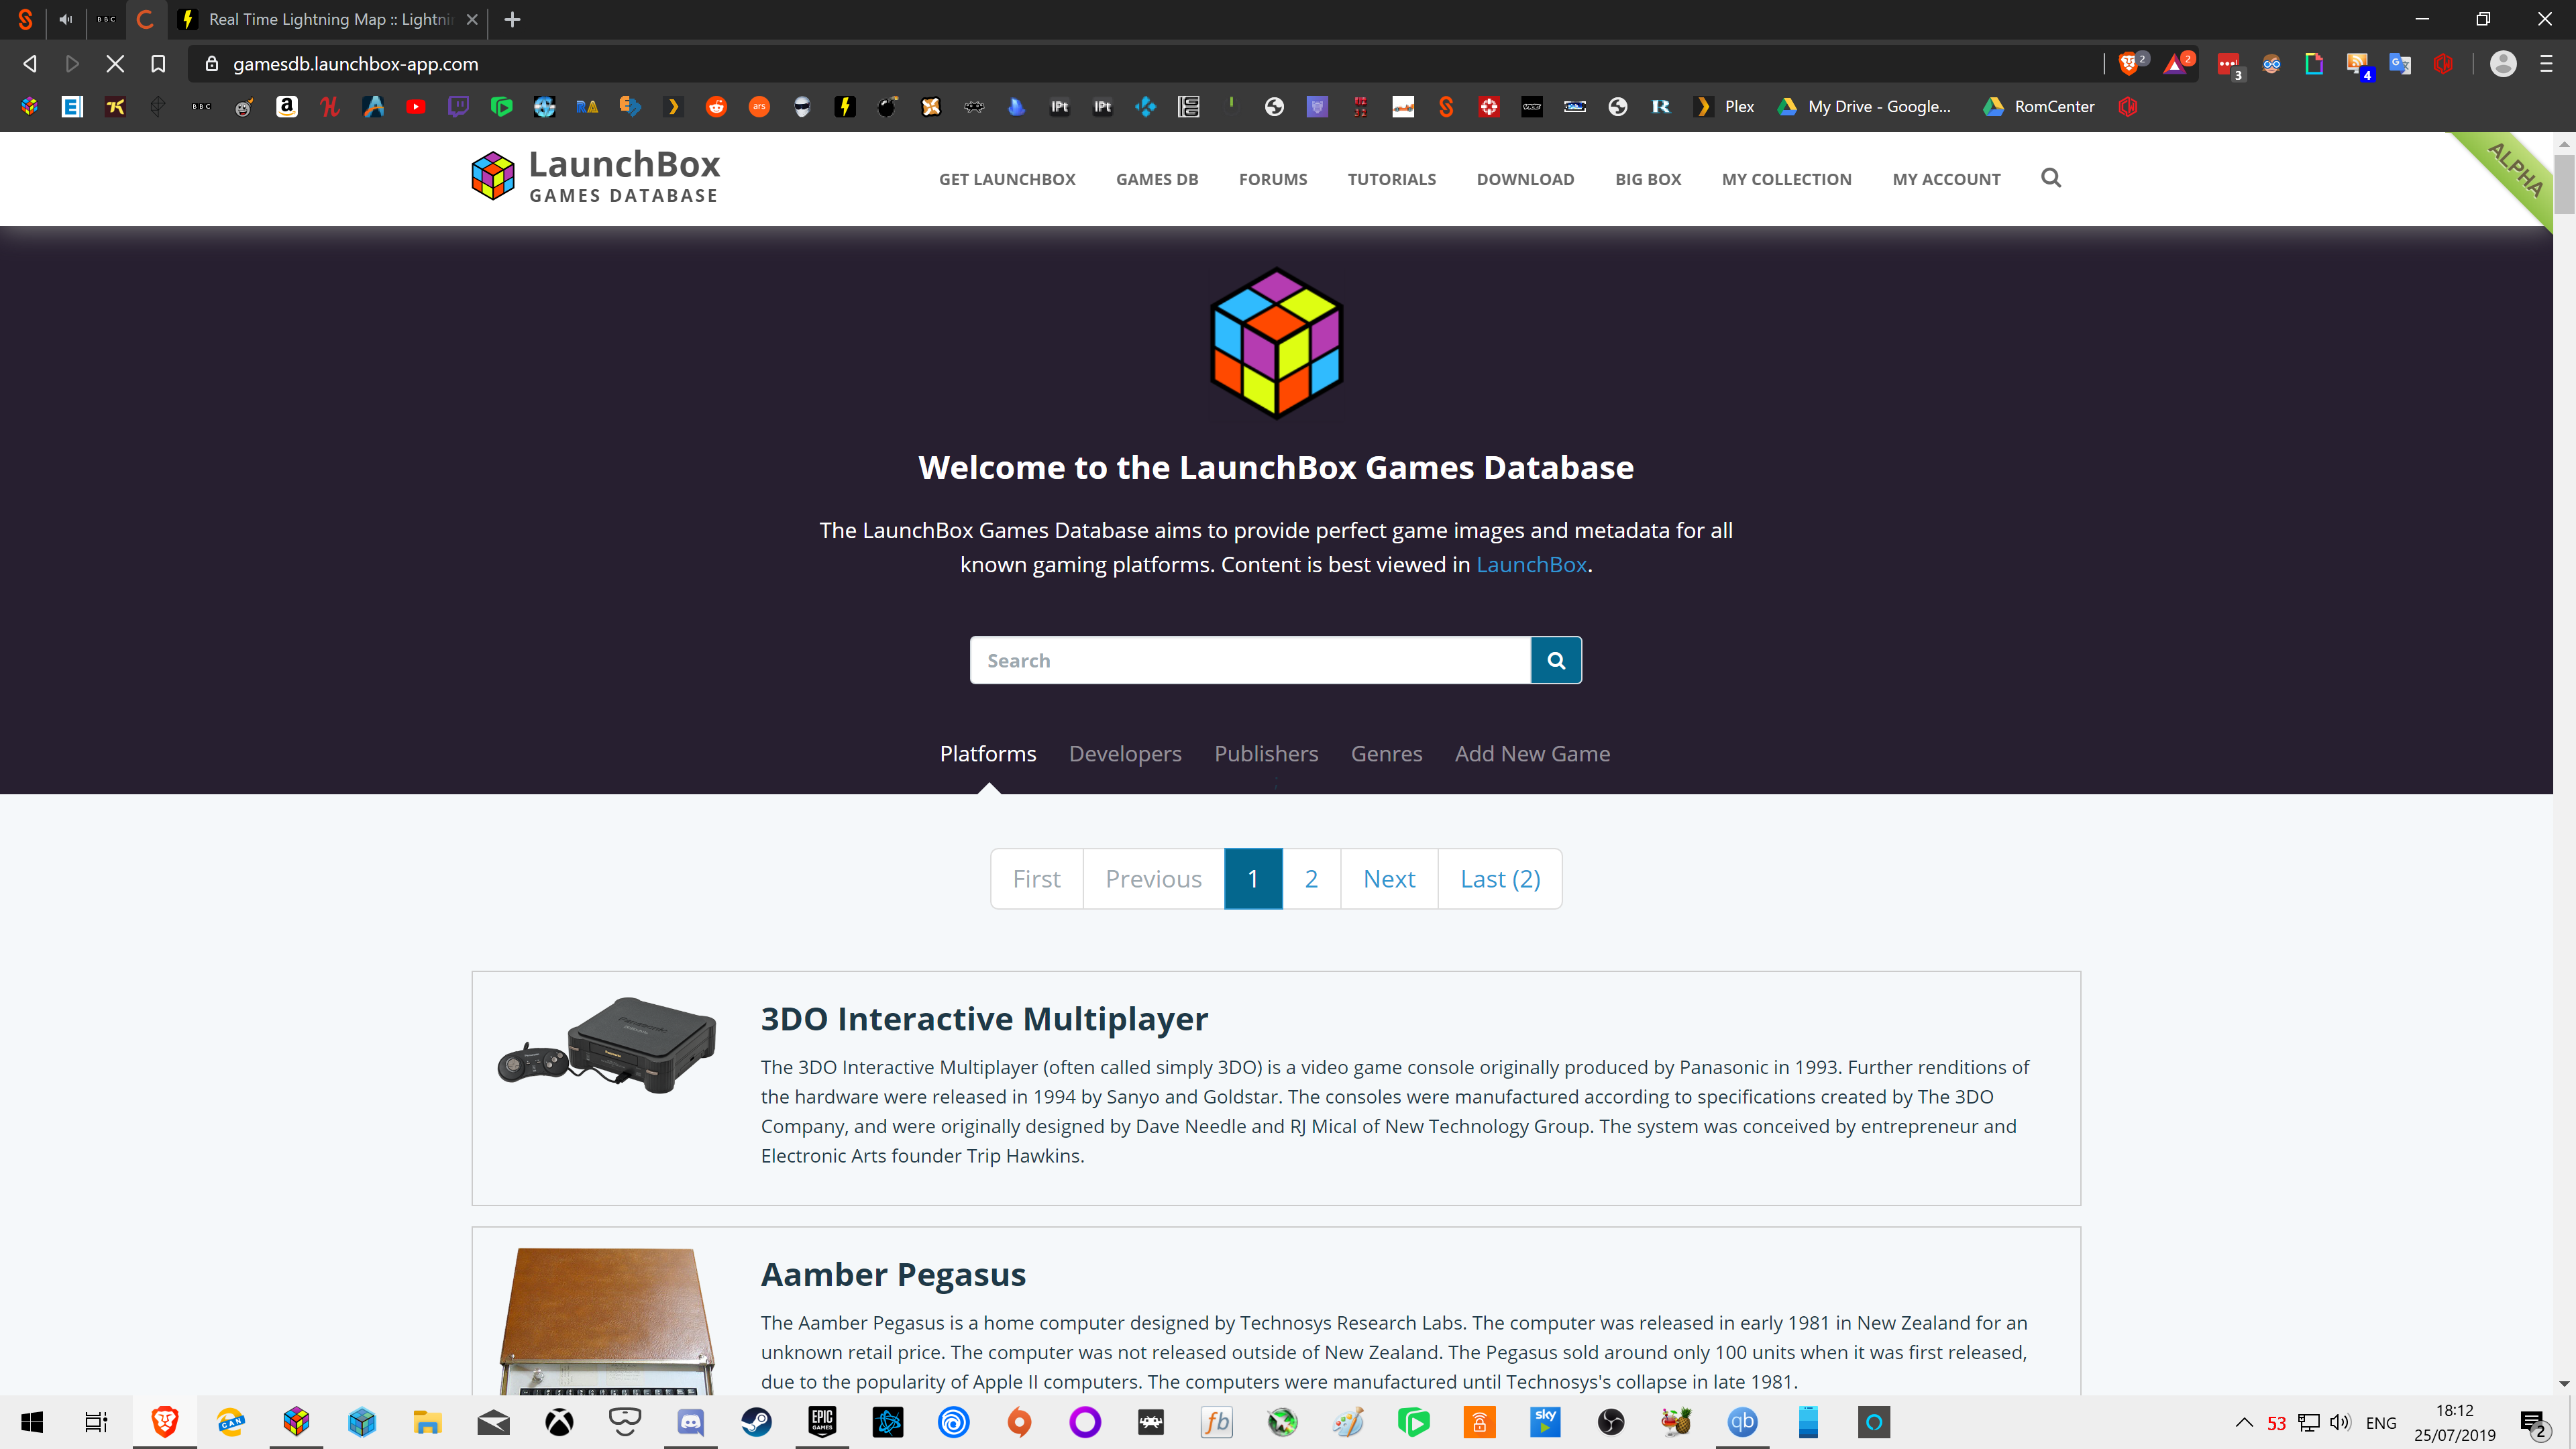Bookmark this page with the bookmark icon
Screen dimensions: 2576x1449
158,64
